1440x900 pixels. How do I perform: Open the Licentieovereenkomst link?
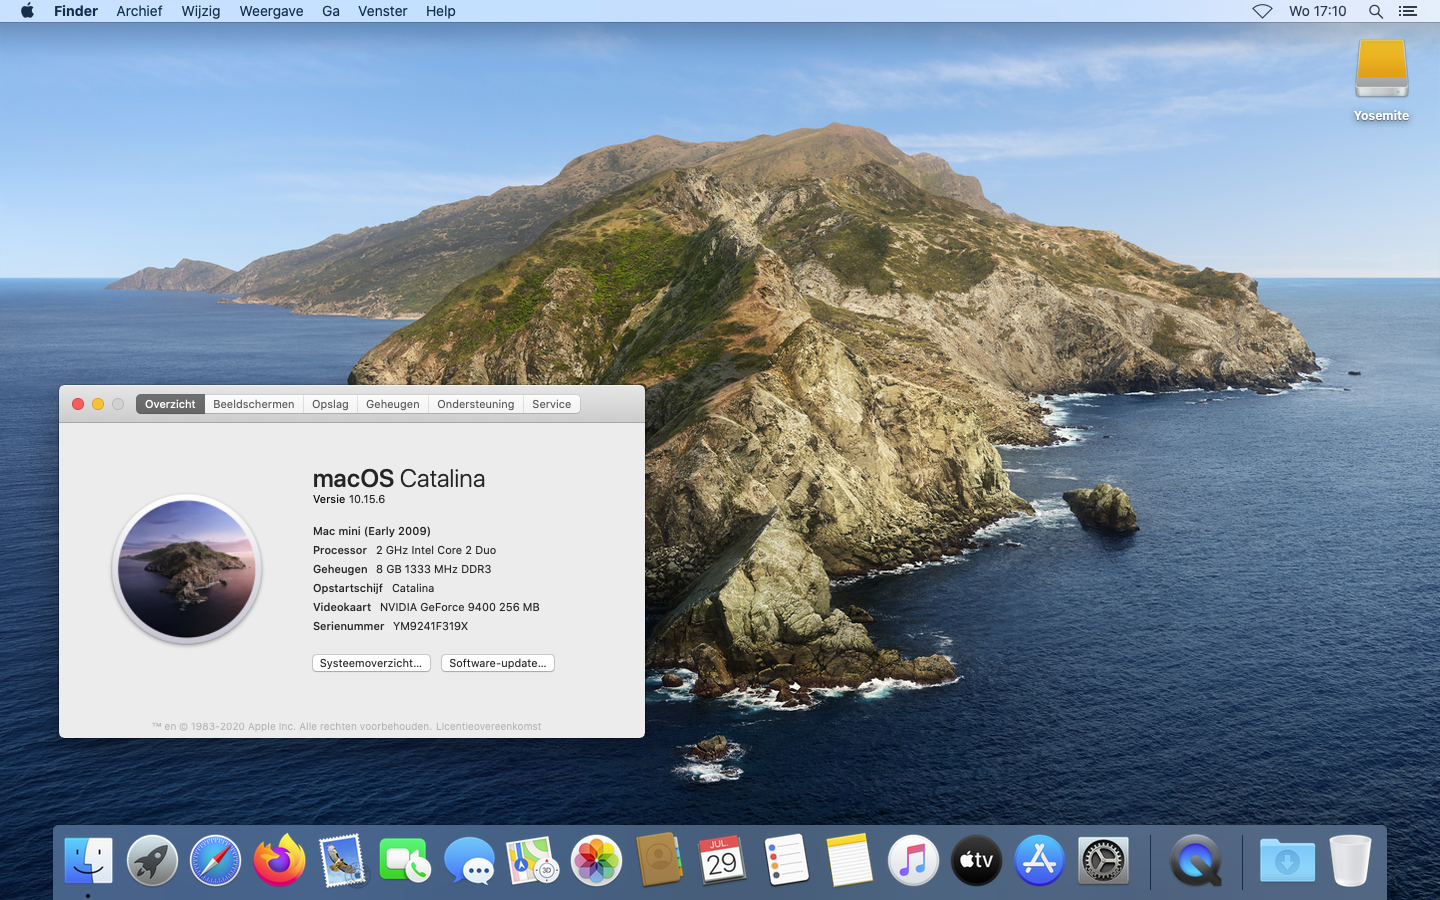click(488, 727)
